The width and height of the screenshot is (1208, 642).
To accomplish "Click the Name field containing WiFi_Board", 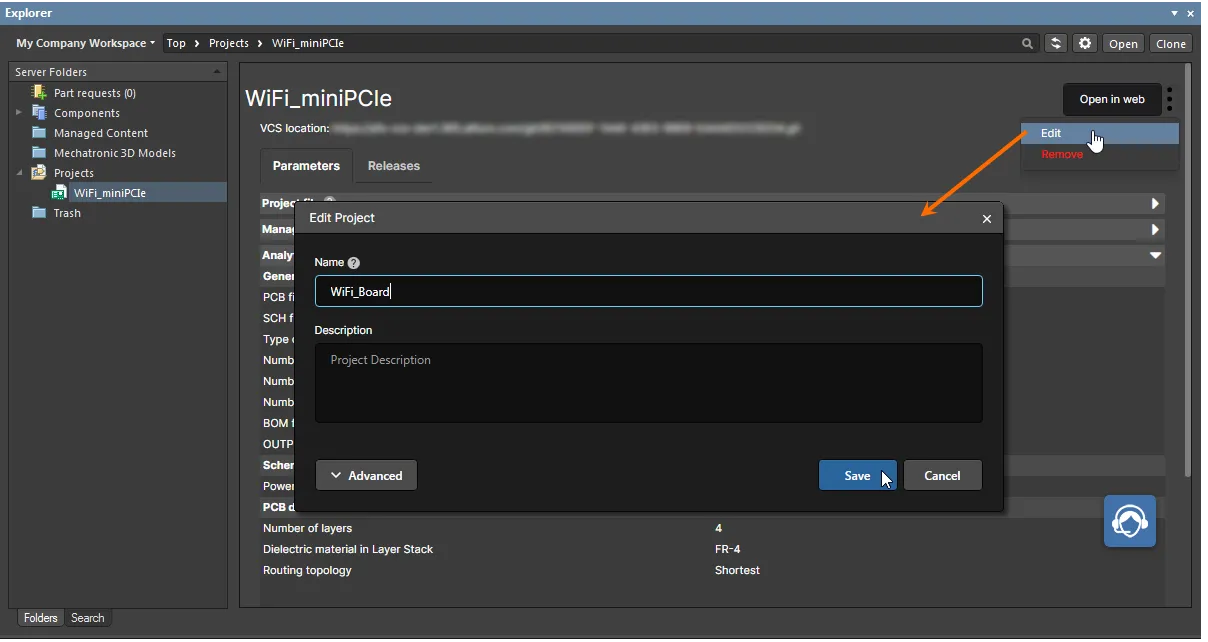I will 648,291.
